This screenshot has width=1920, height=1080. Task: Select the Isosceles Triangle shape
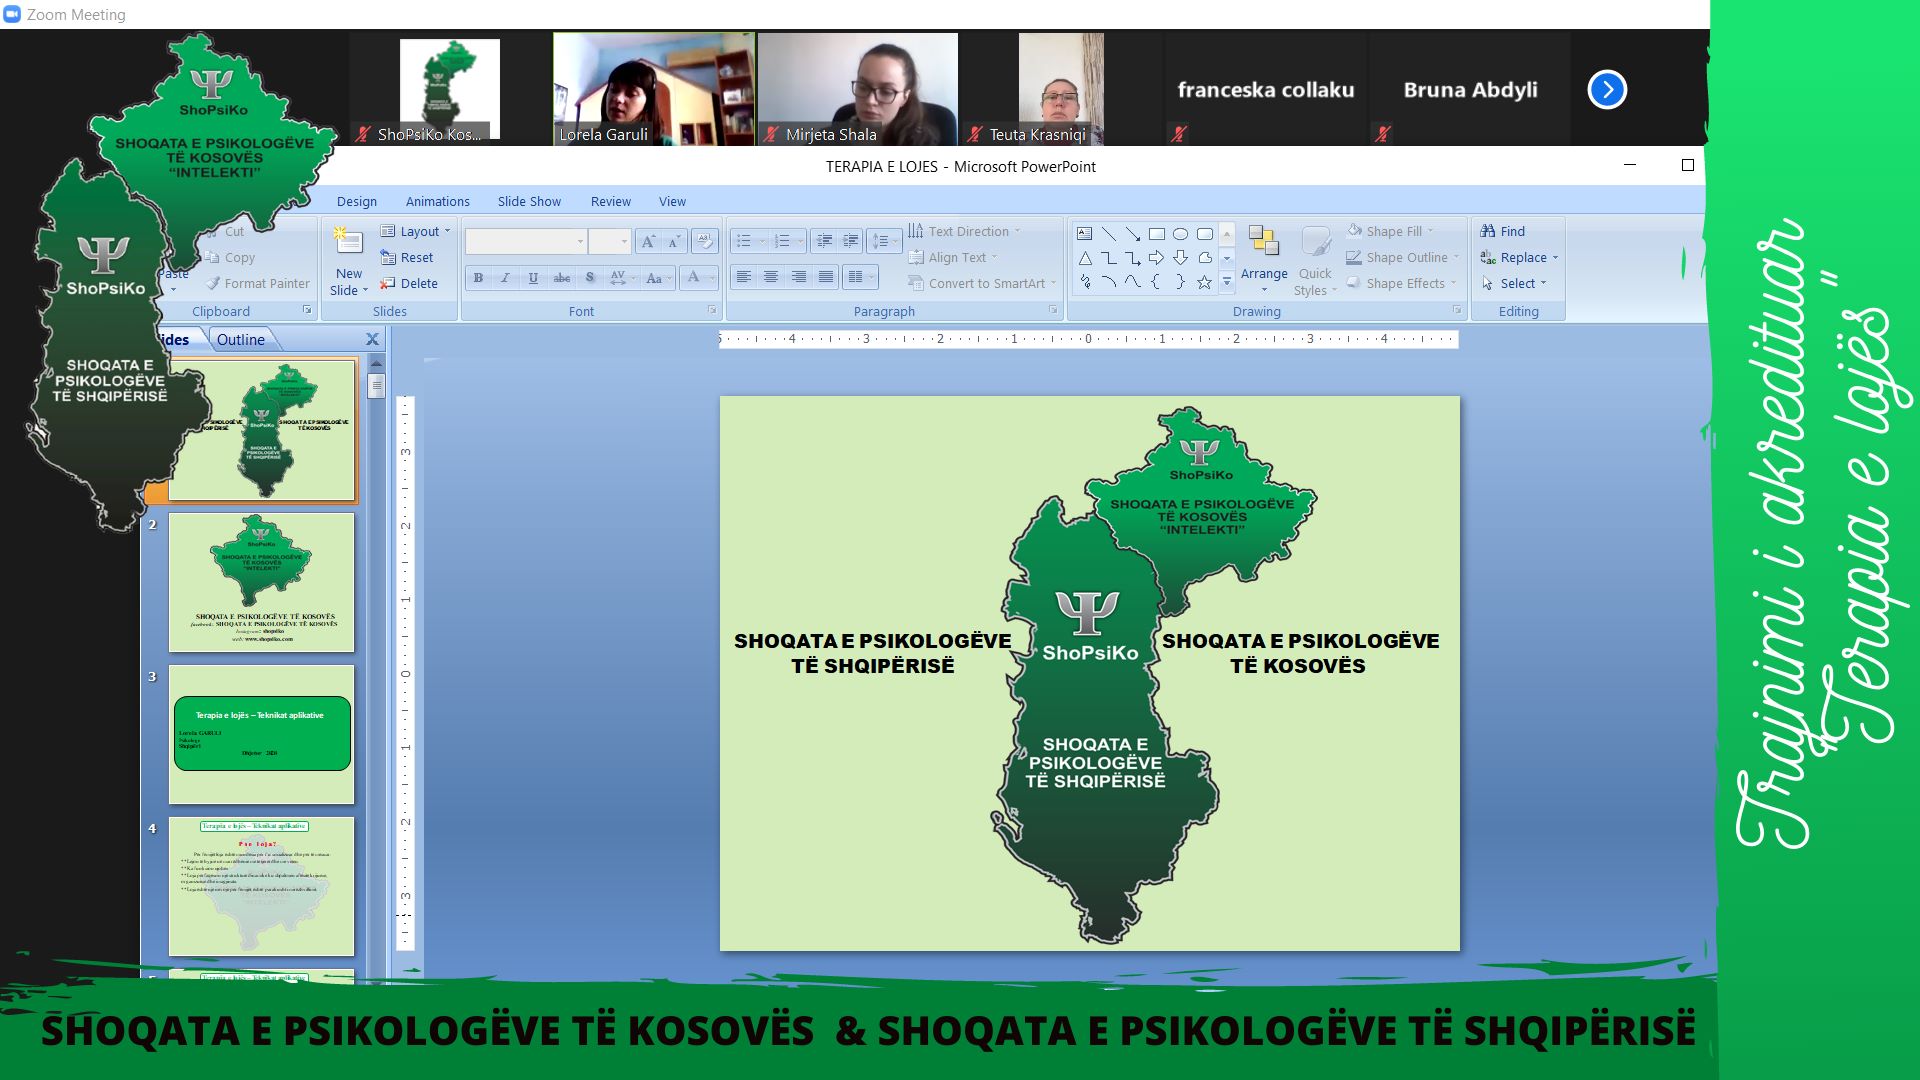(x=1085, y=258)
